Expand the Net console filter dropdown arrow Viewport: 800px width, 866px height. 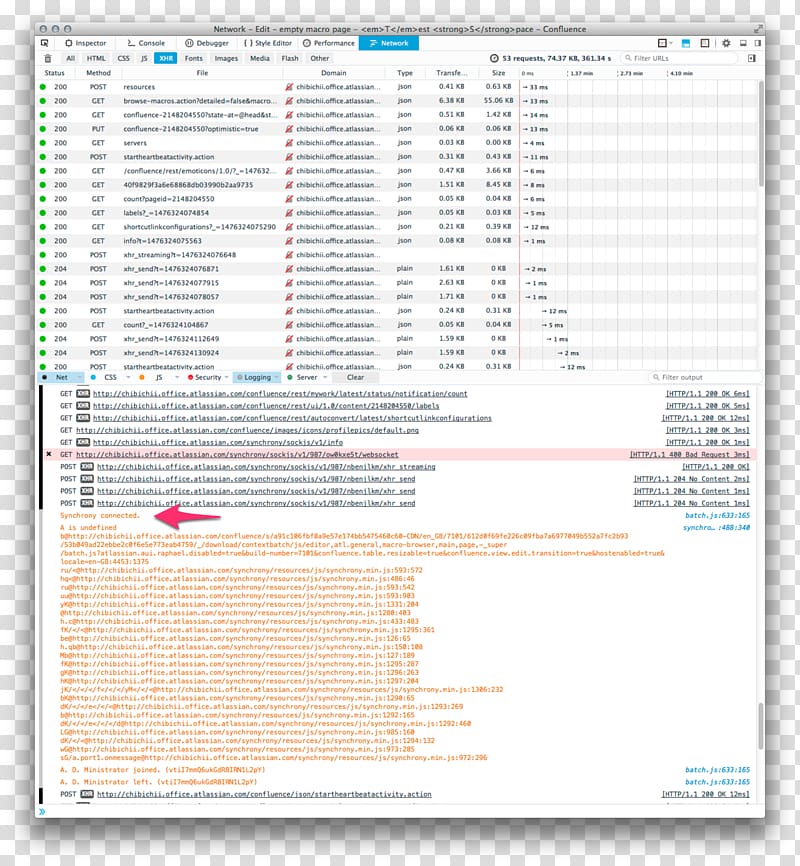pyautogui.click(x=80, y=377)
